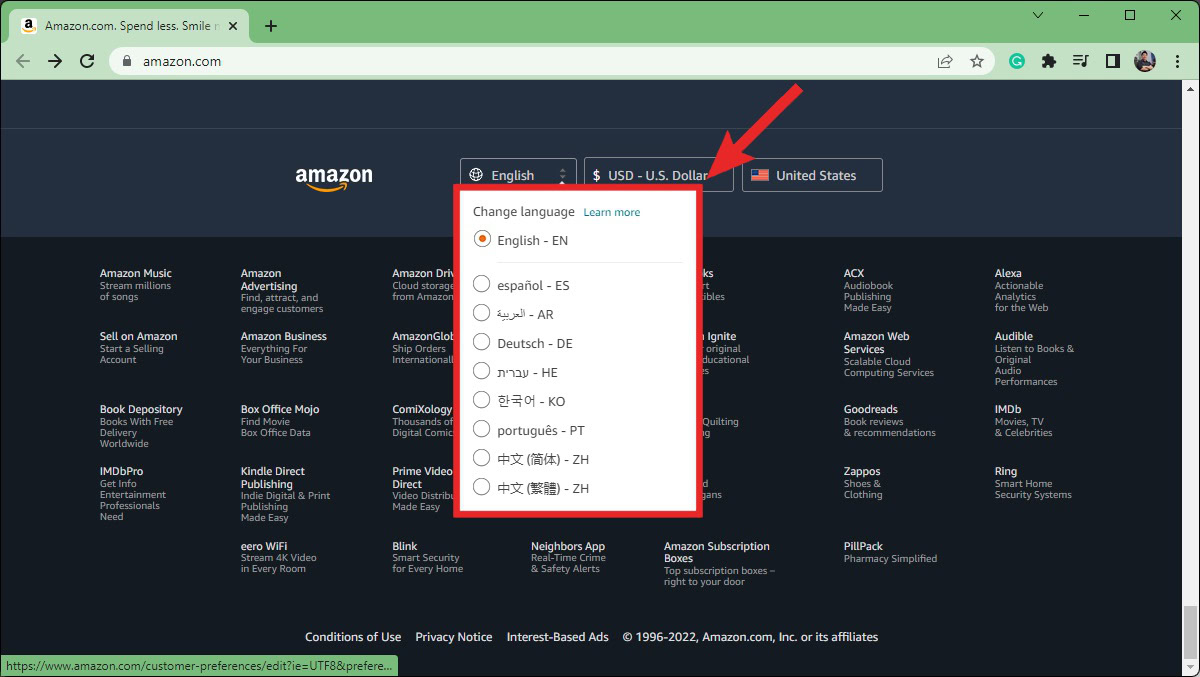Screen dimensions: 1200x677
Task: Open the IMDbPro footer link
Action: coord(133,494)
